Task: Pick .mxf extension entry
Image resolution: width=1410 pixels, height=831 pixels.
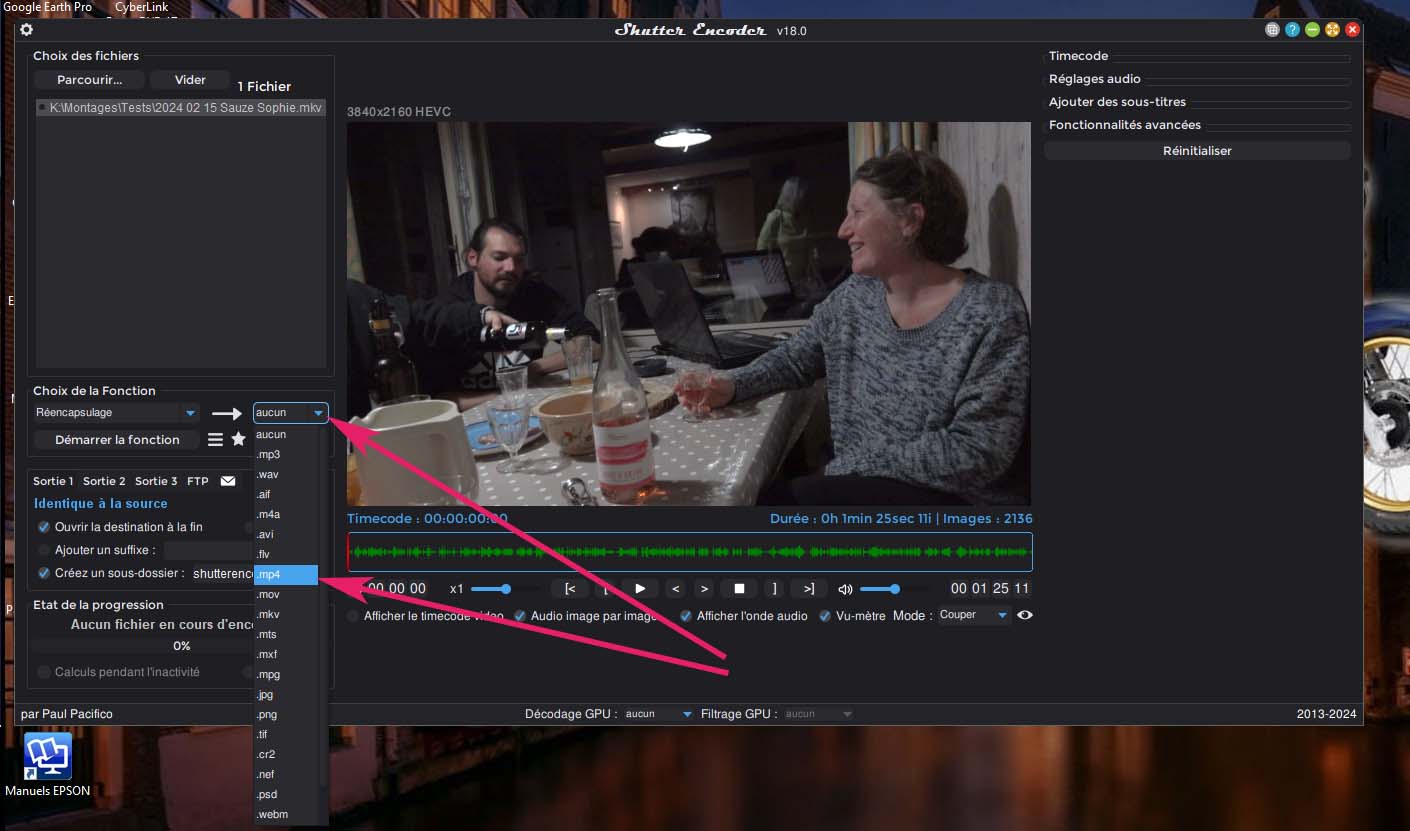Action: pyautogui.click(x=286, y=654)
